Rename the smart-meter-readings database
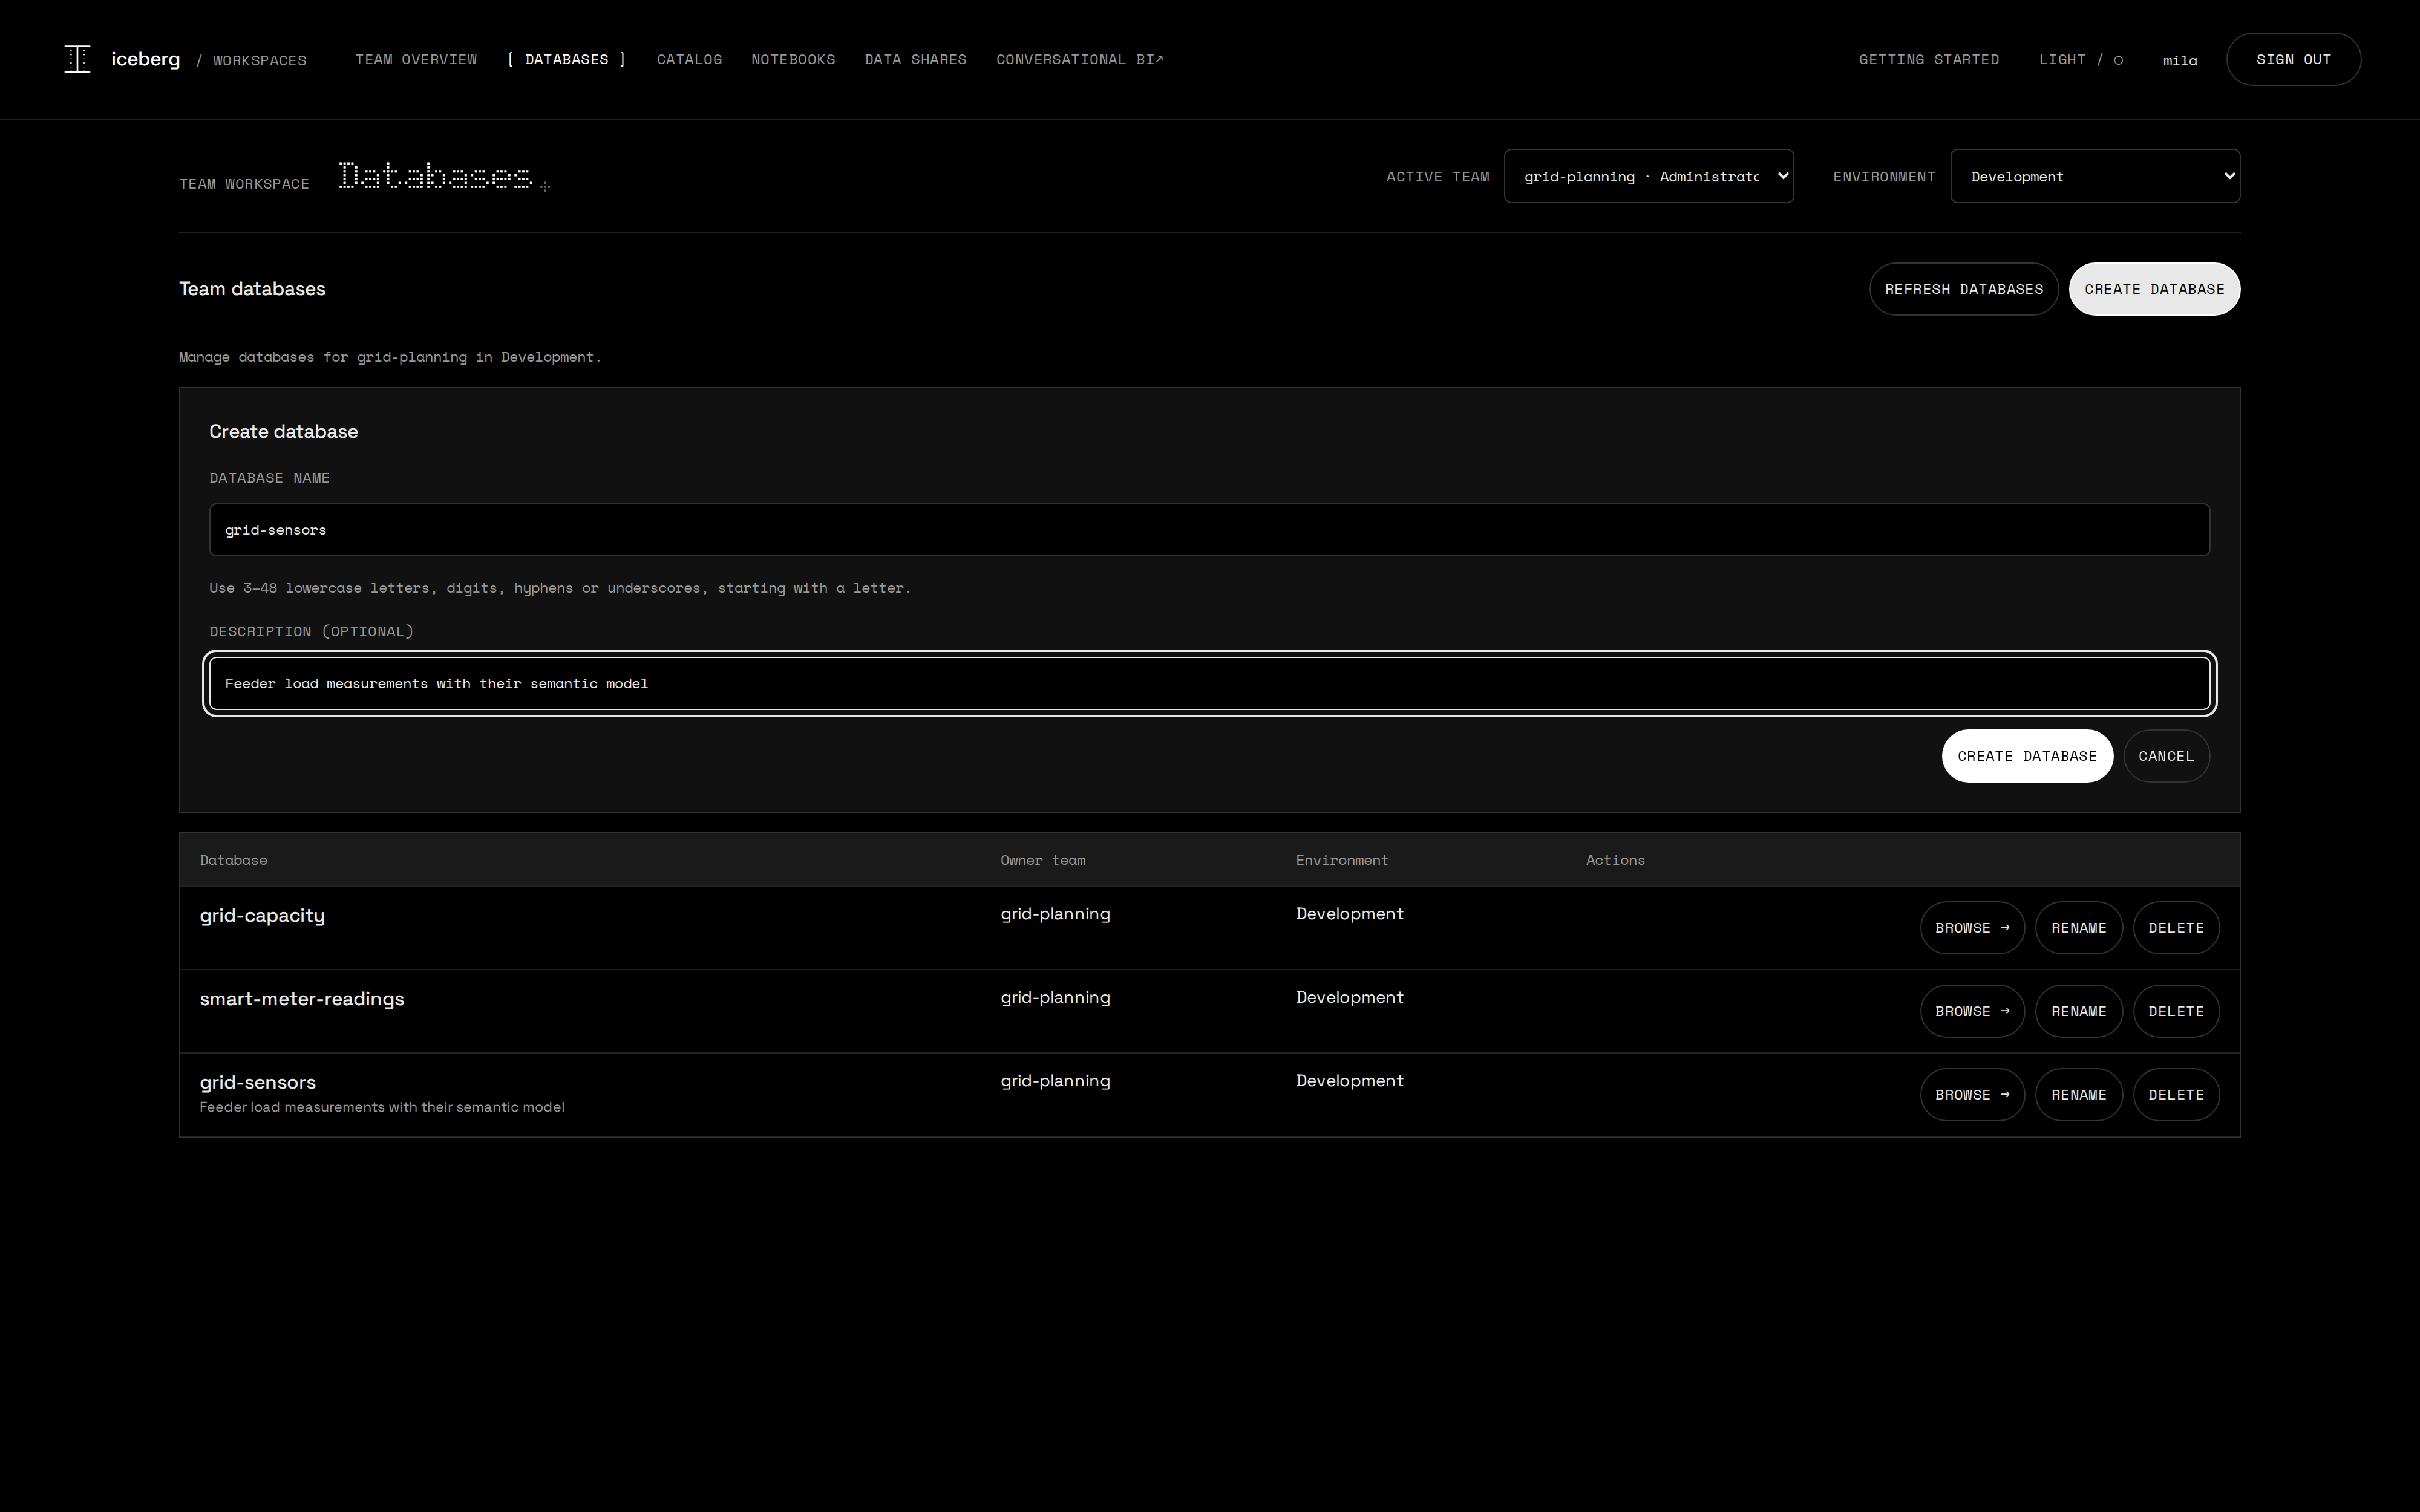The width and height of the screenshot is (2420, 1512). [x=2078, y=1011]
